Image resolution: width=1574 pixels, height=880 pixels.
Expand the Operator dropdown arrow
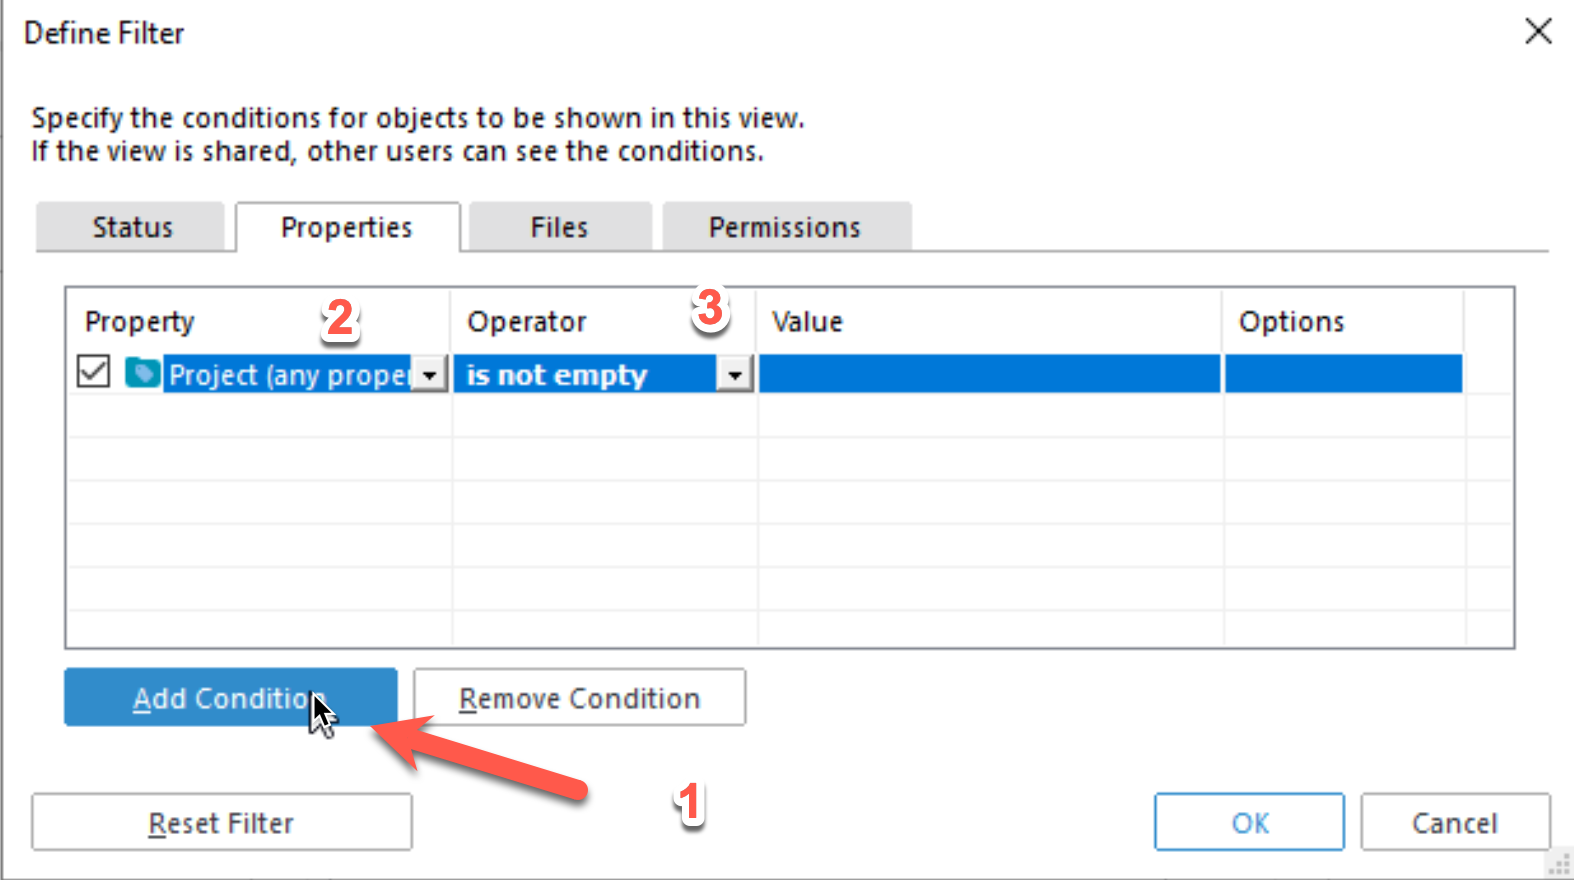click(735, 374)
